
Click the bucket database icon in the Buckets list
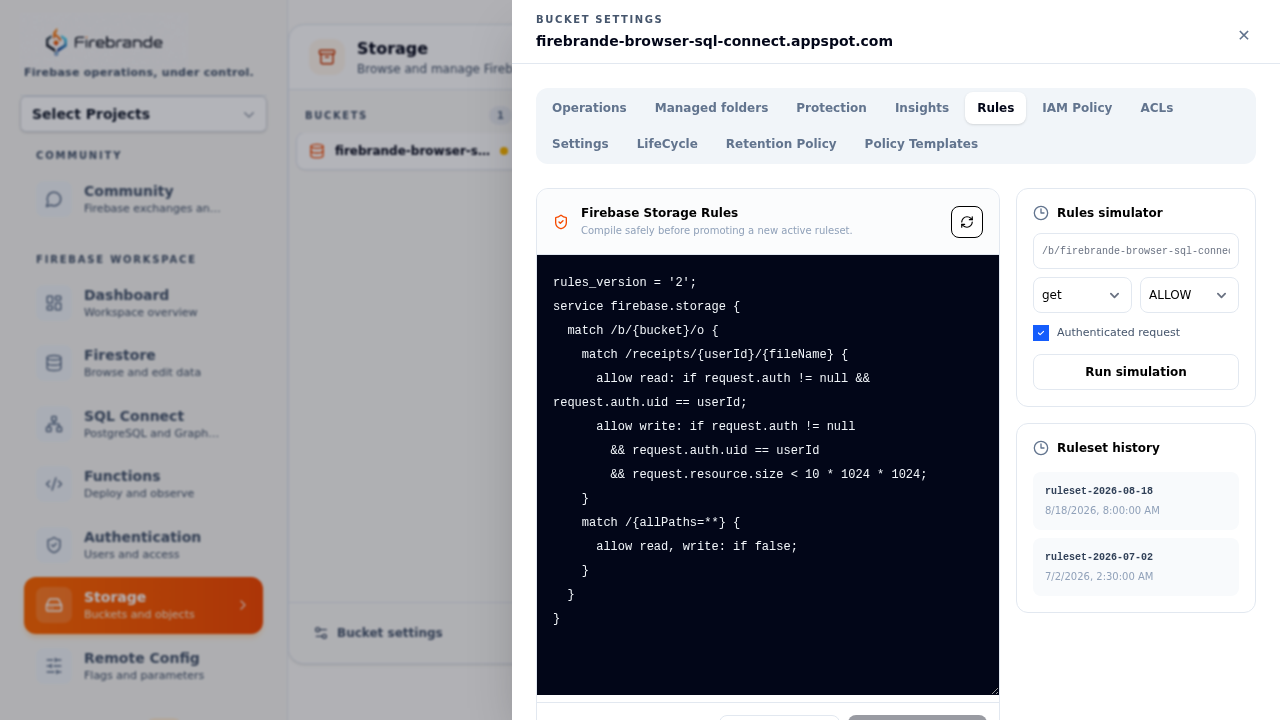(317, 151)
